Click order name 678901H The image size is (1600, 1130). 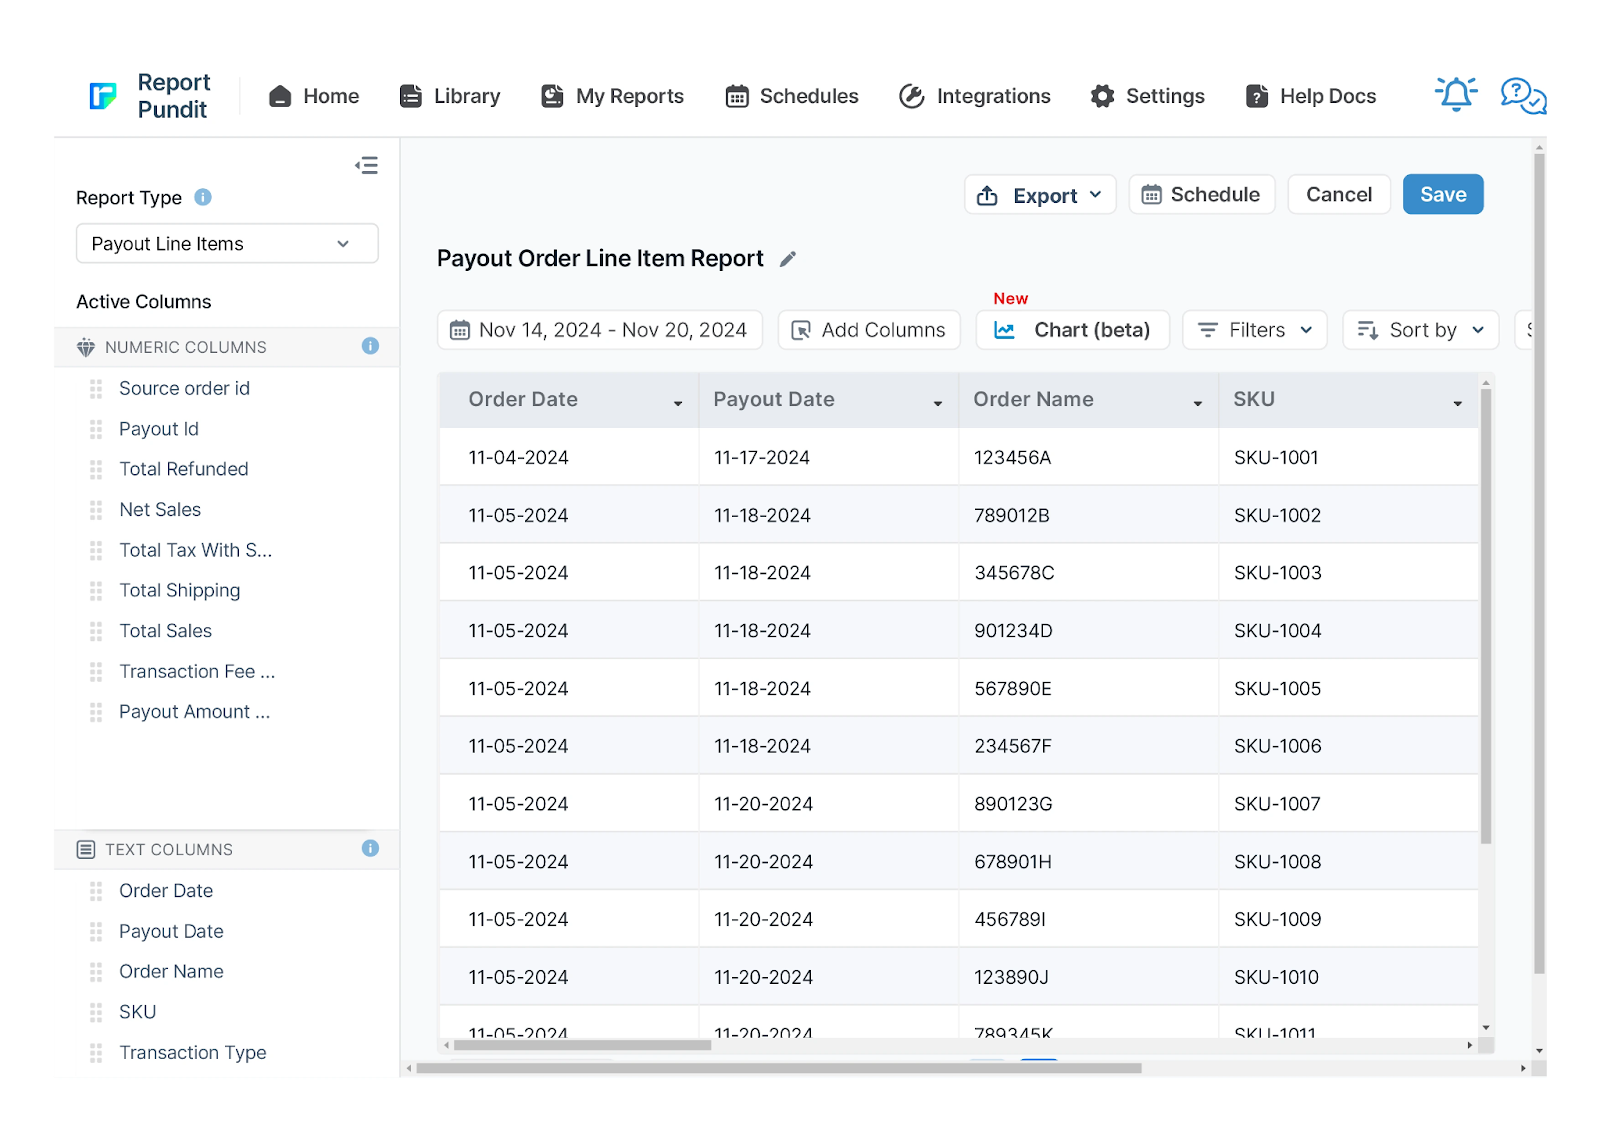point(1013,862)
